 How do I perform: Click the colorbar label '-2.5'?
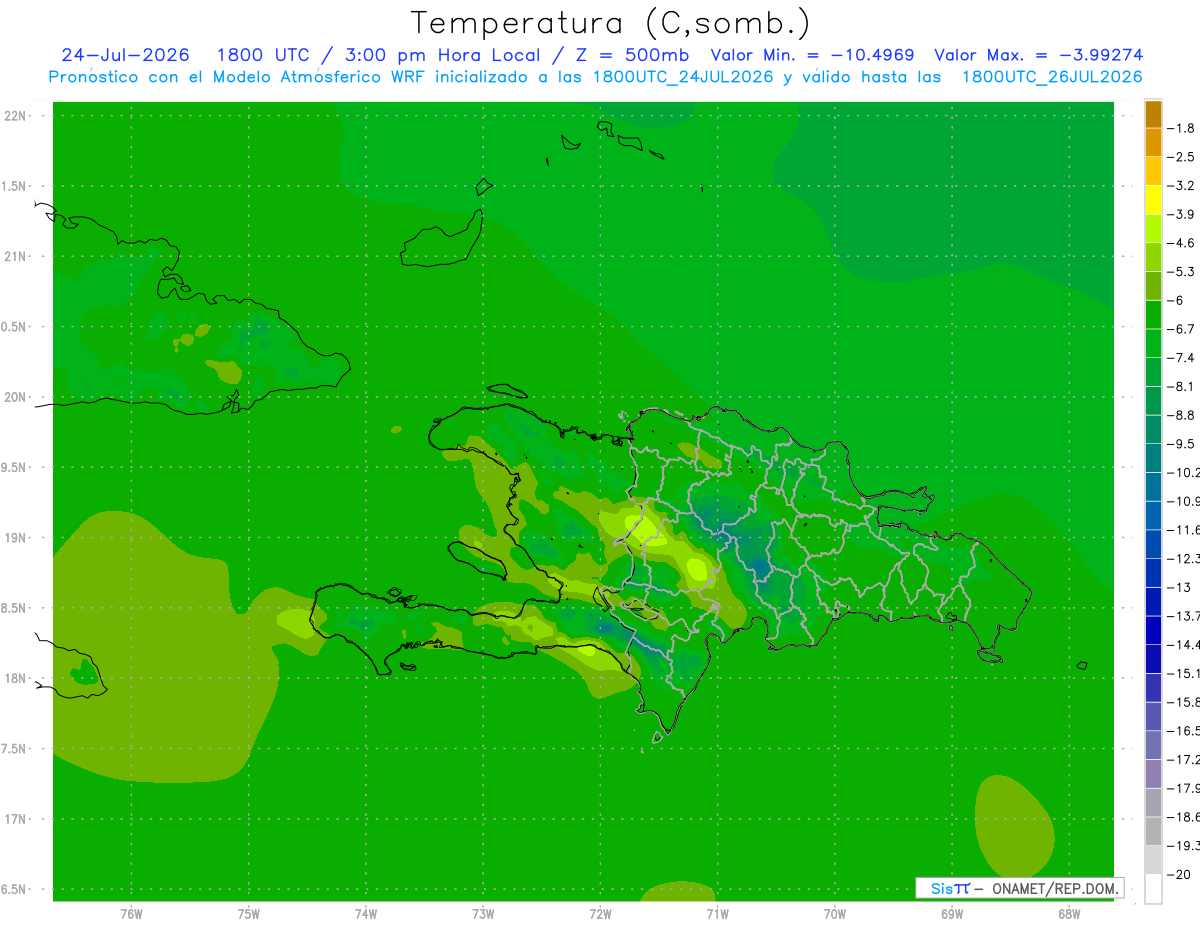pos(1182,157)
